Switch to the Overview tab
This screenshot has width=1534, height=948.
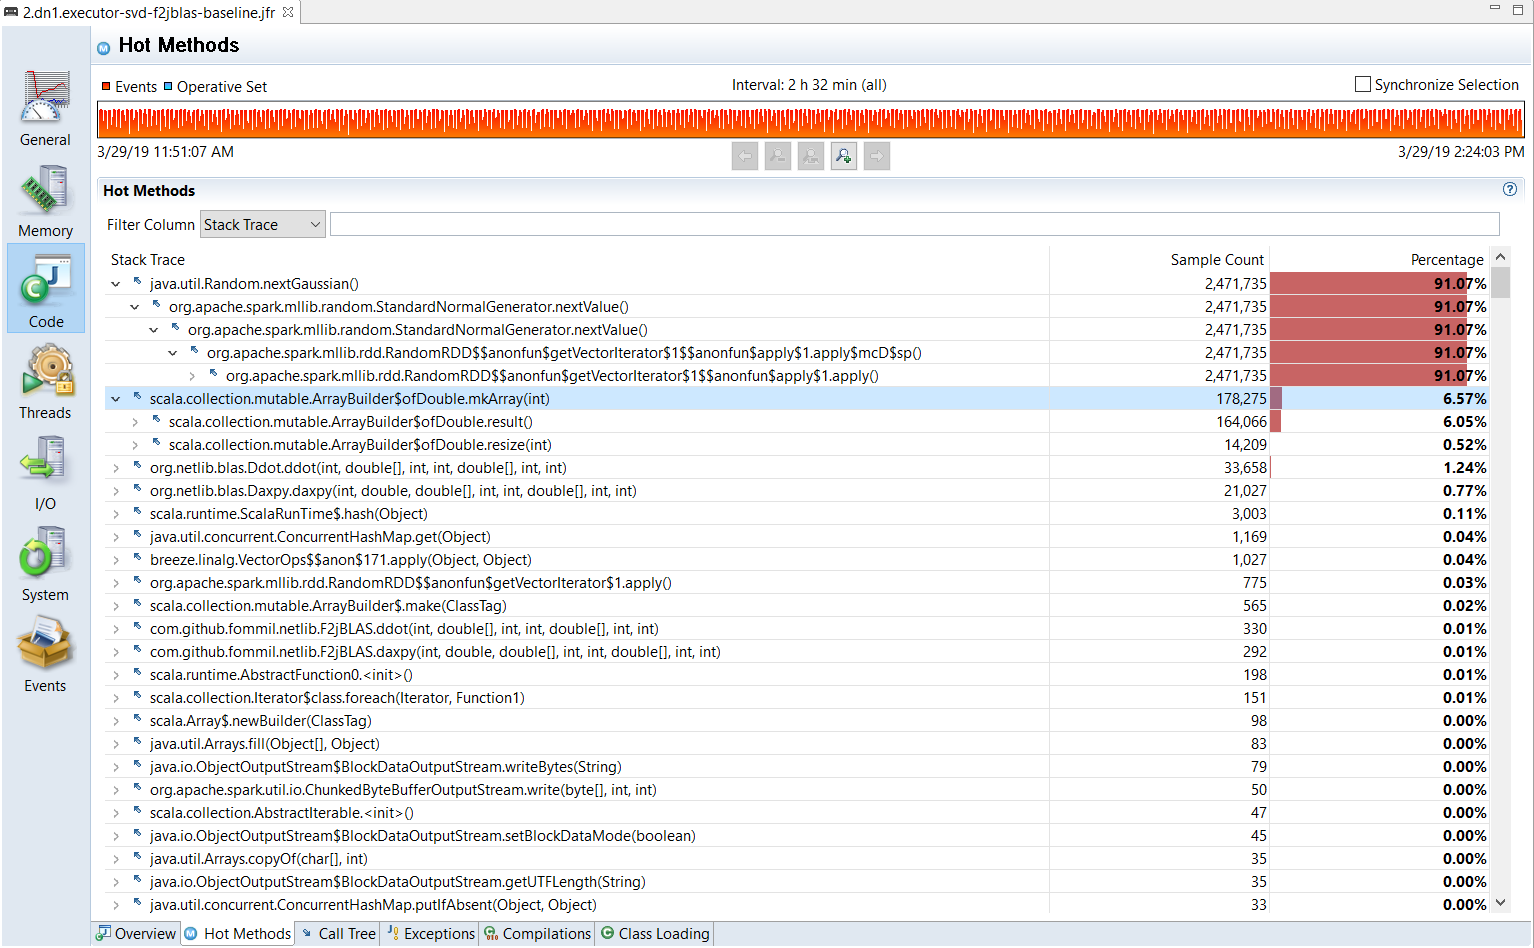click(136, 933)
